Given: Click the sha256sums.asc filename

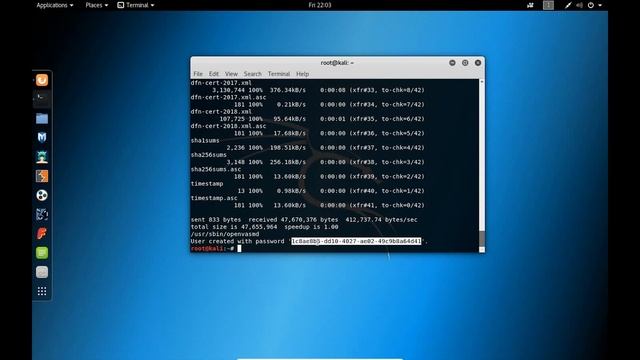Looking at the screenshot, I should coord(216,169).
